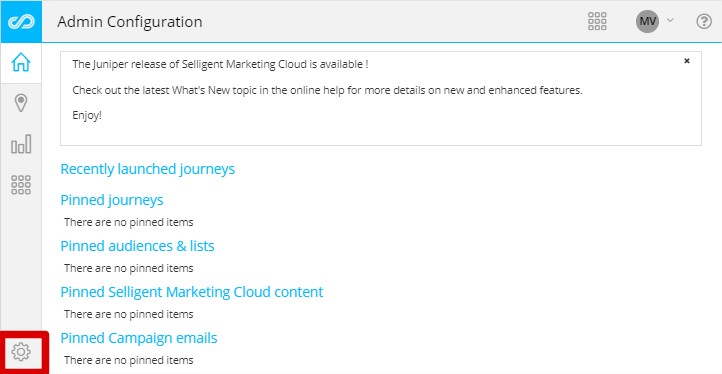This screenshot has height=374, width=722.
Task: Click the Admin Configuration page title
Action: pos(130,22)
